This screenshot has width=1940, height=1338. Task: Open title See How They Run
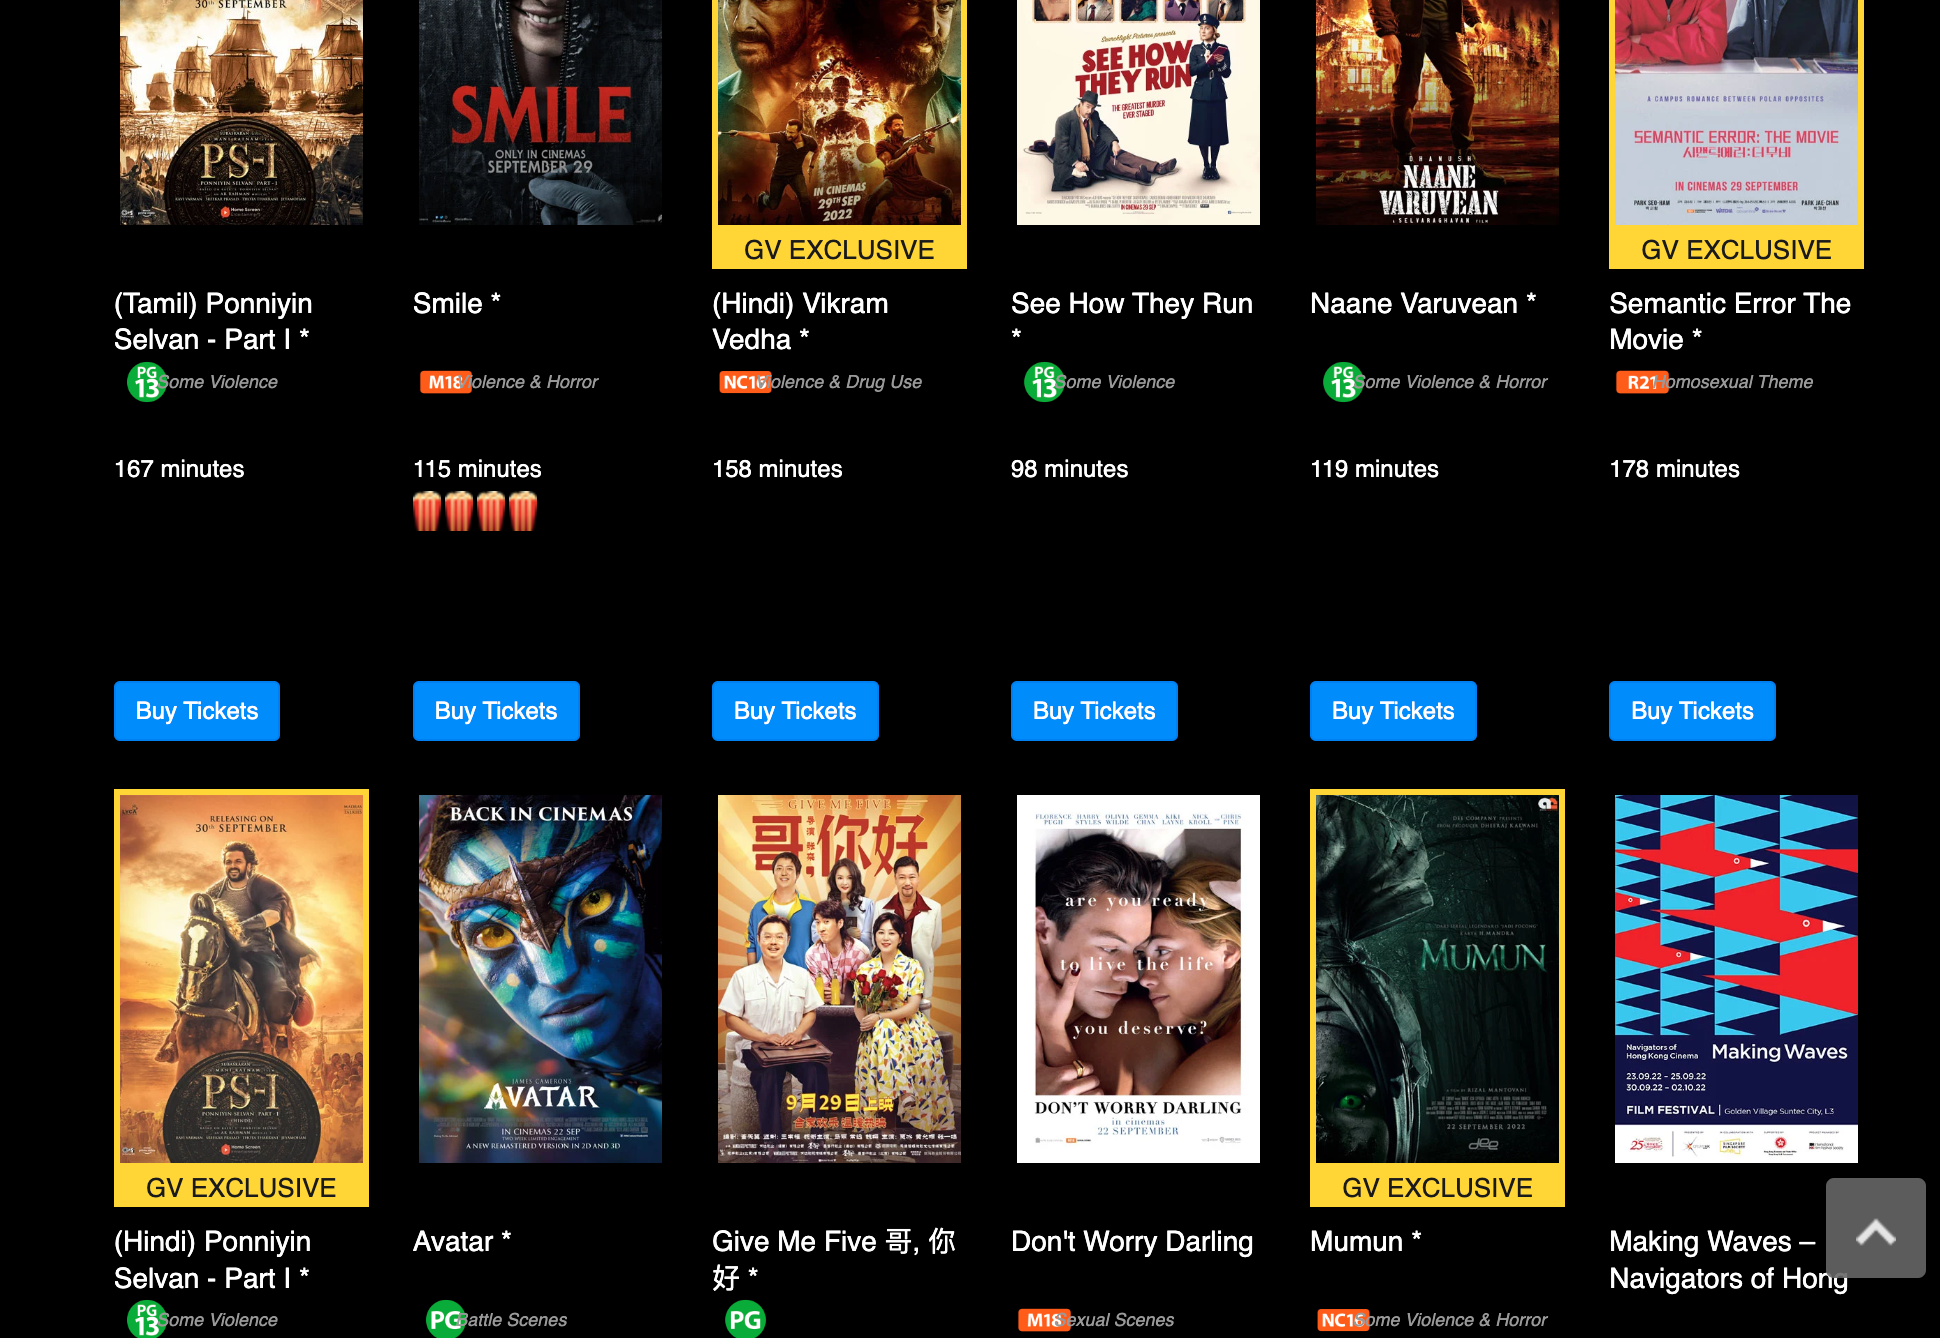pos(1132,319)
